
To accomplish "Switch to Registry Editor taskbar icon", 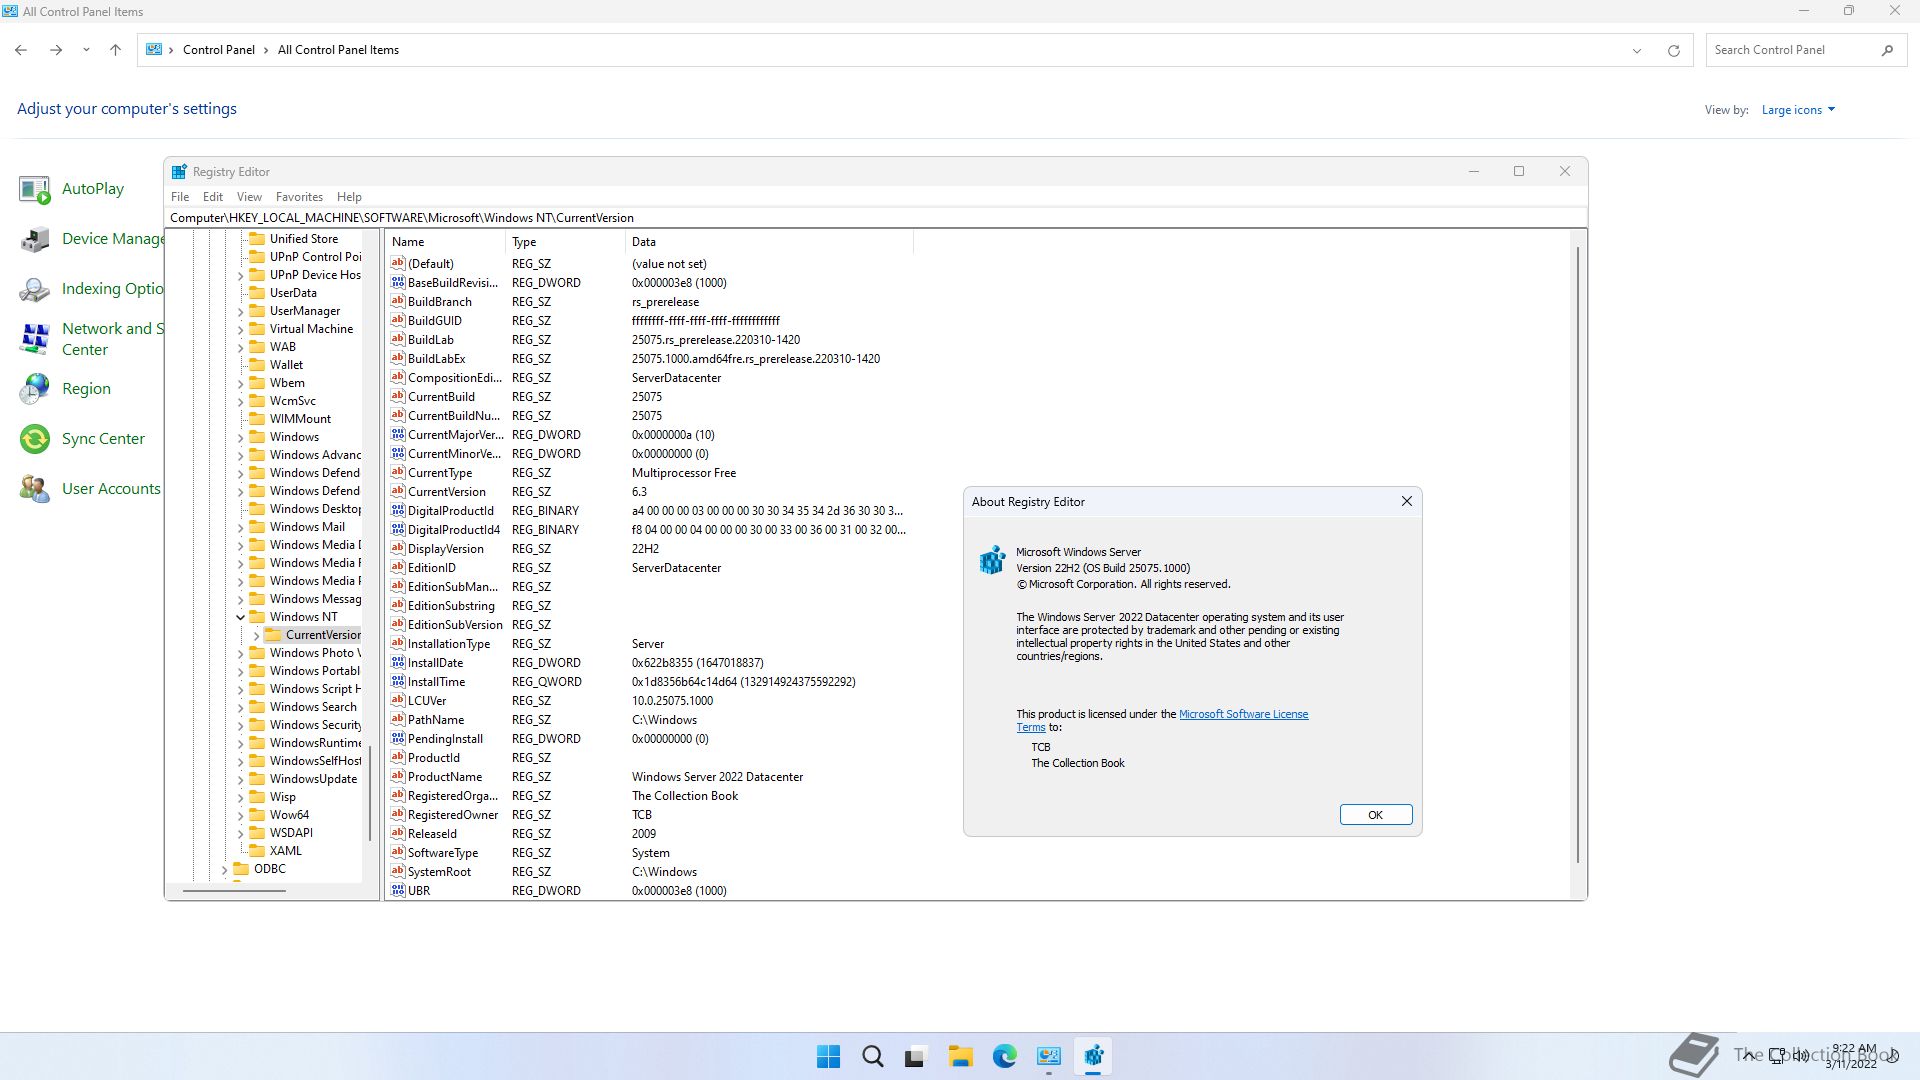I will click(1093, 1056).
